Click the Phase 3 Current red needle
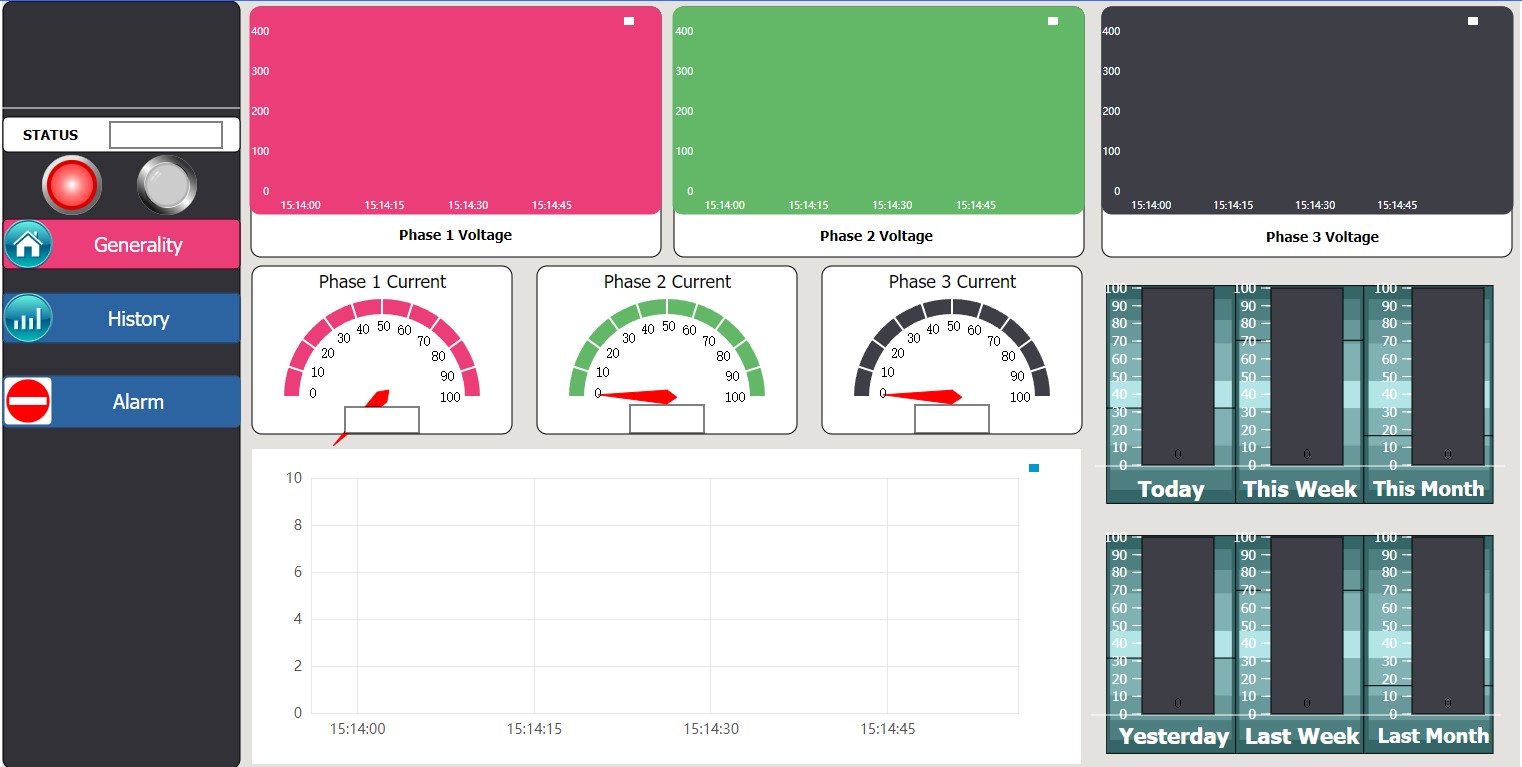Image resolution: width=1522 pixels, height=767 pixels. 925,396
